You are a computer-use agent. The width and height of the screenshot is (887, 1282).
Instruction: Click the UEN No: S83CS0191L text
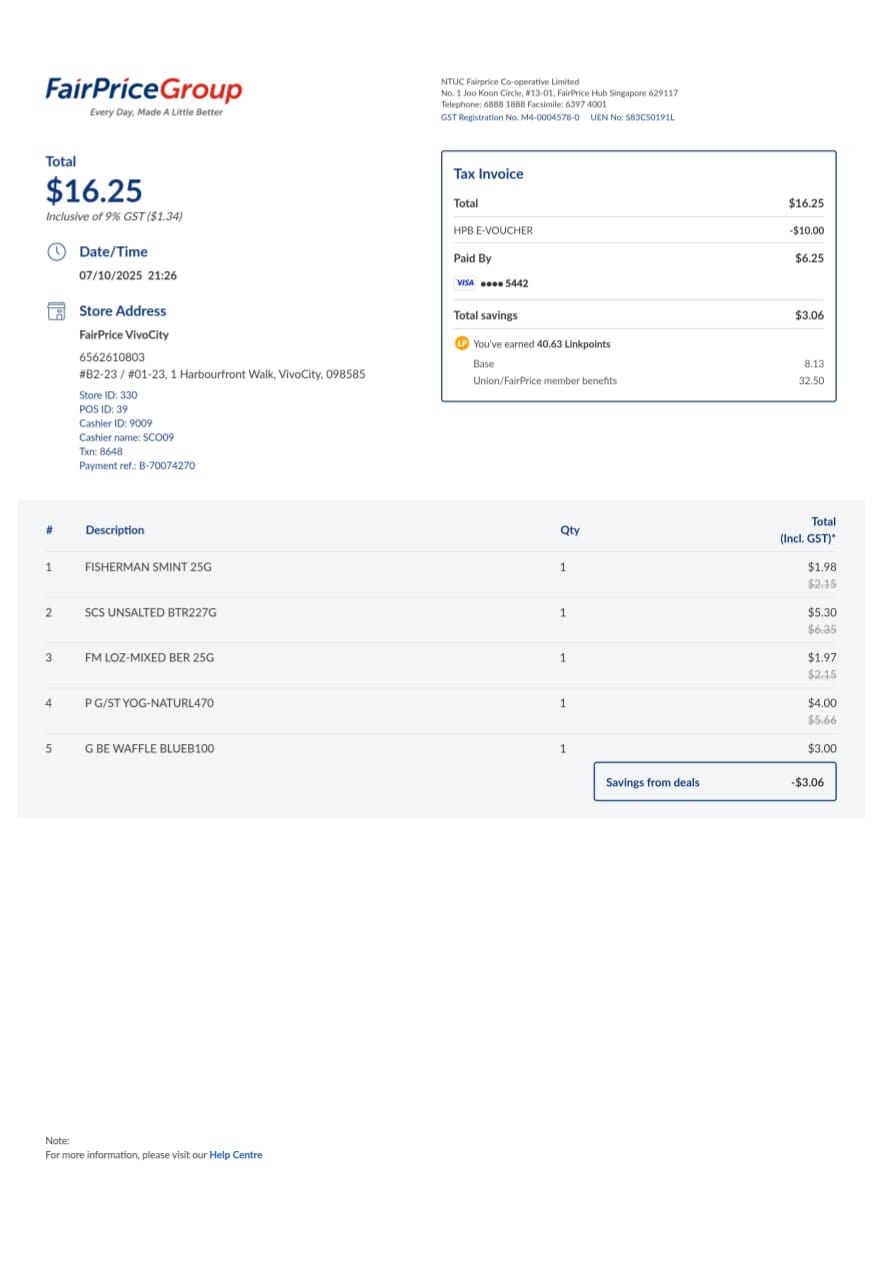click(x=633, y=117)
